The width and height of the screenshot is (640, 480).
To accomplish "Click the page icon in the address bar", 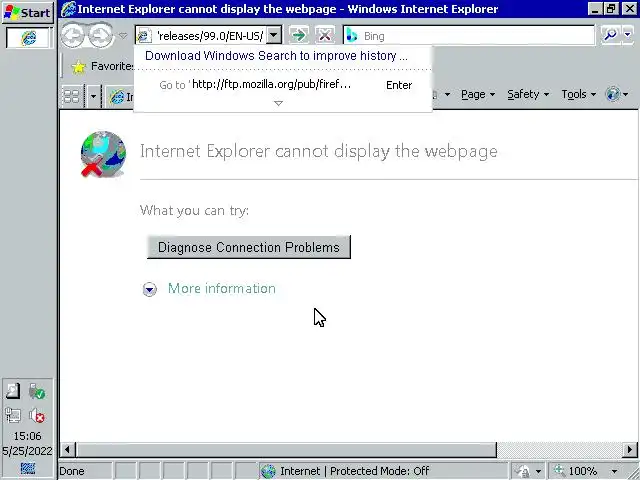I will tap(144, 36).
